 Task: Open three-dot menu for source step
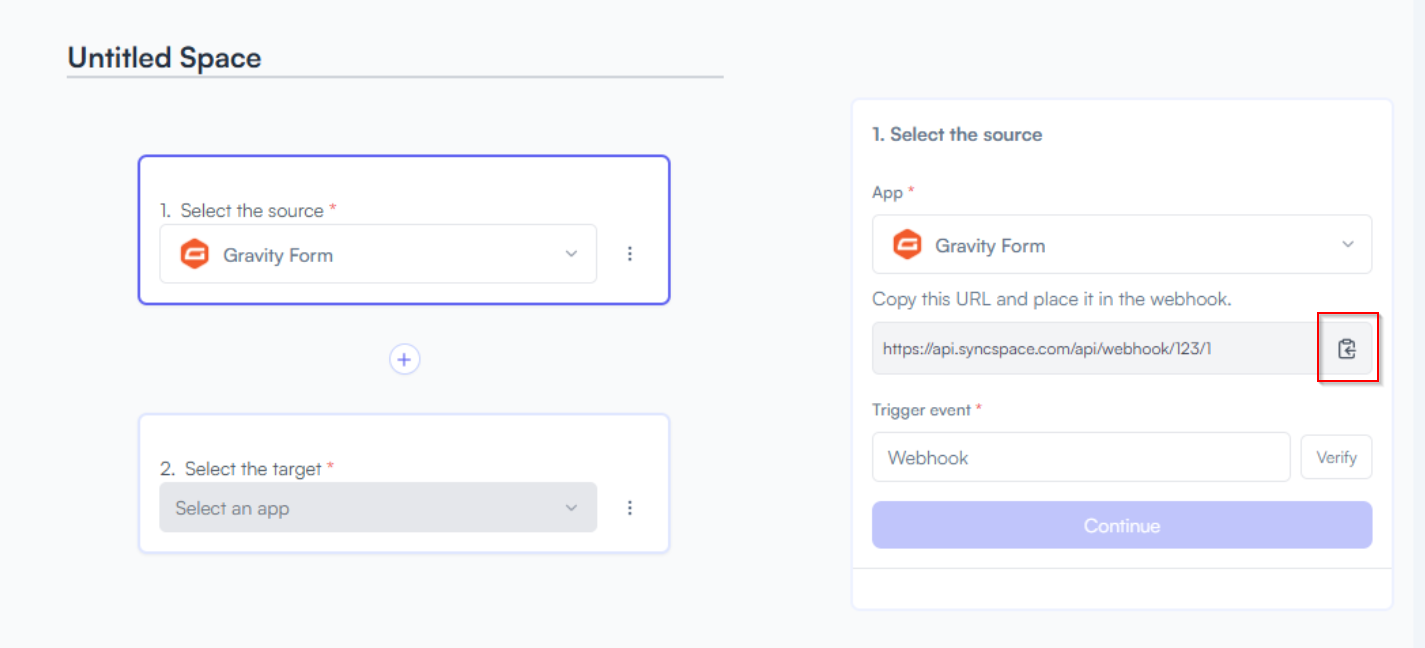click(630, 254)
